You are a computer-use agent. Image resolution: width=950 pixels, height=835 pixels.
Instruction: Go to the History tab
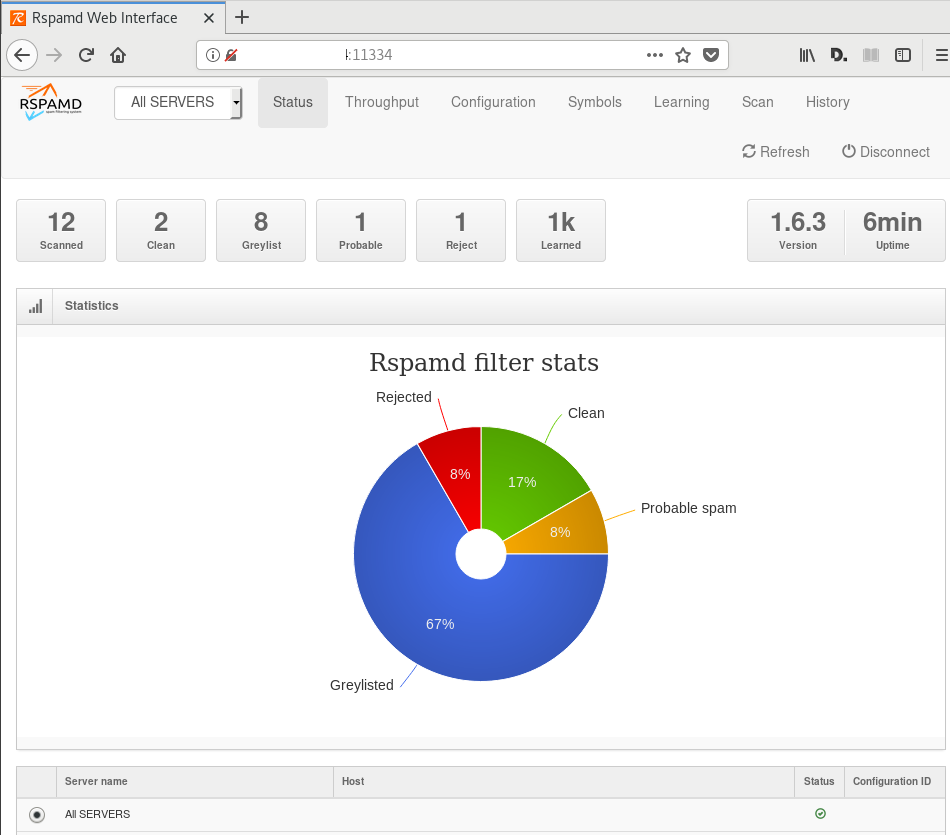pos(827,102)
